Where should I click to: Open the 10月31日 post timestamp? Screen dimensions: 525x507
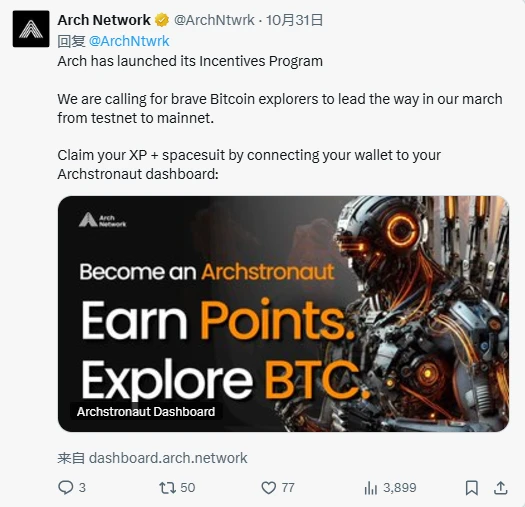click(x=294, y=20)
